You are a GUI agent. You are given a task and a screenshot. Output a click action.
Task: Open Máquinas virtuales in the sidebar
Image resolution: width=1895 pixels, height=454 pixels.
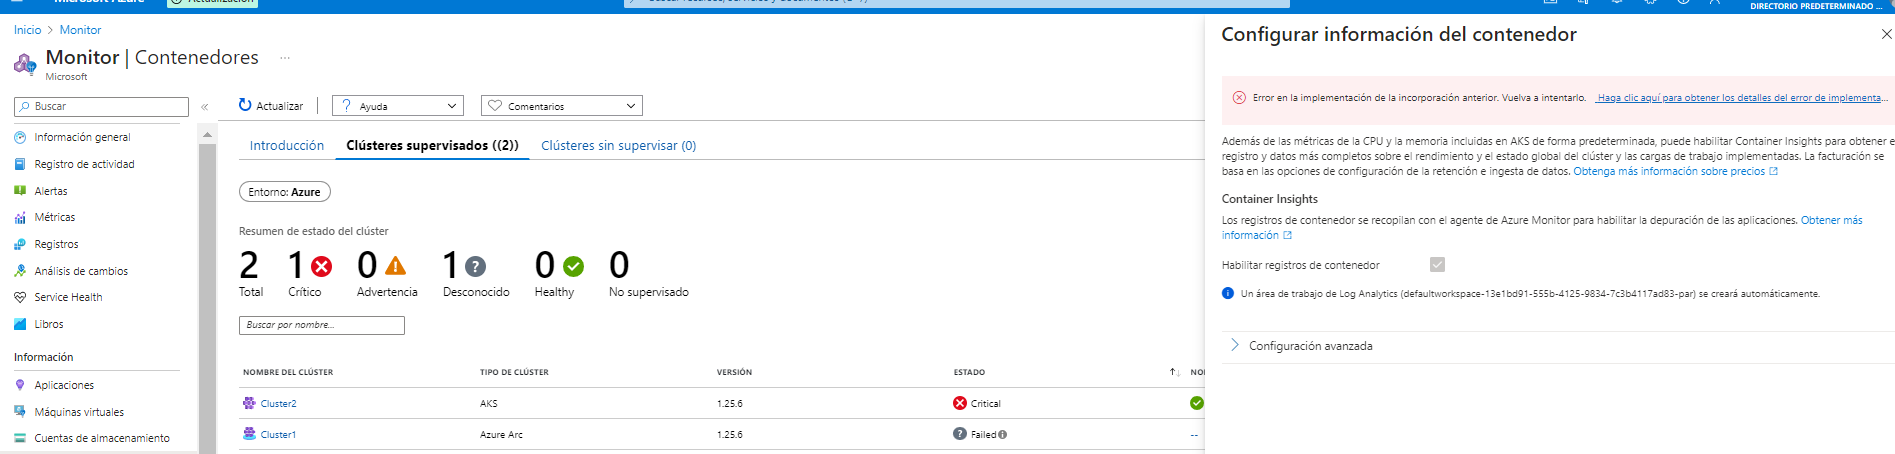pos(79,412)
